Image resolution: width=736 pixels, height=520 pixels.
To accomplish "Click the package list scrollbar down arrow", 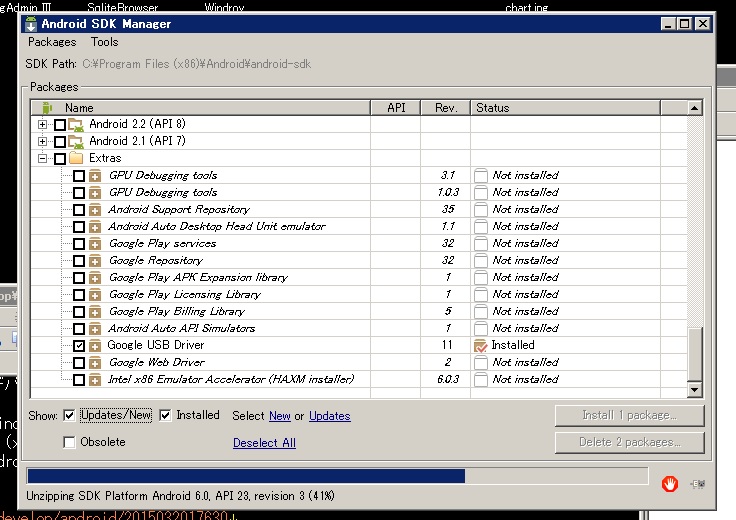I will [x=695, y=389].
